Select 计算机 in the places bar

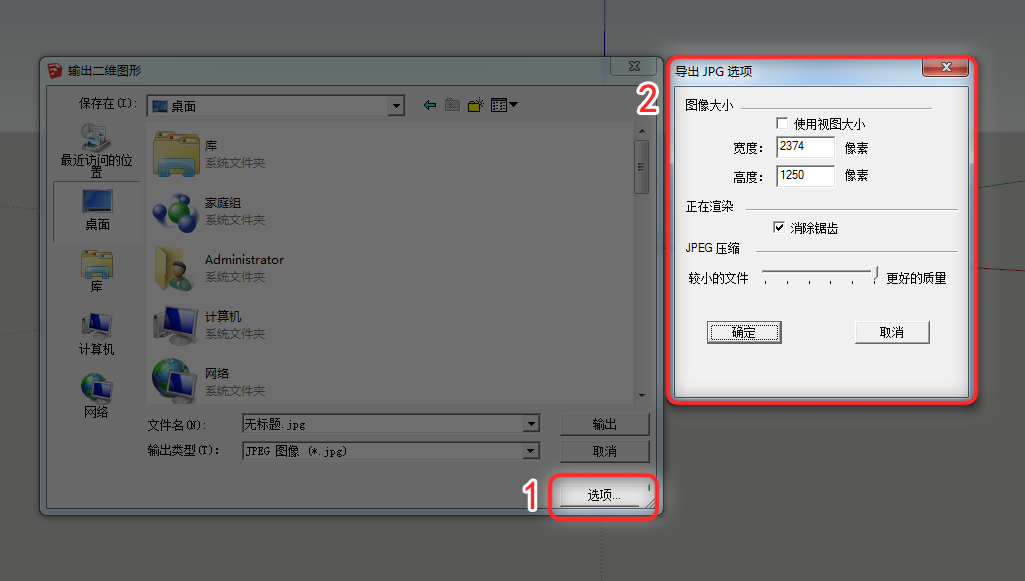(97, 334)
